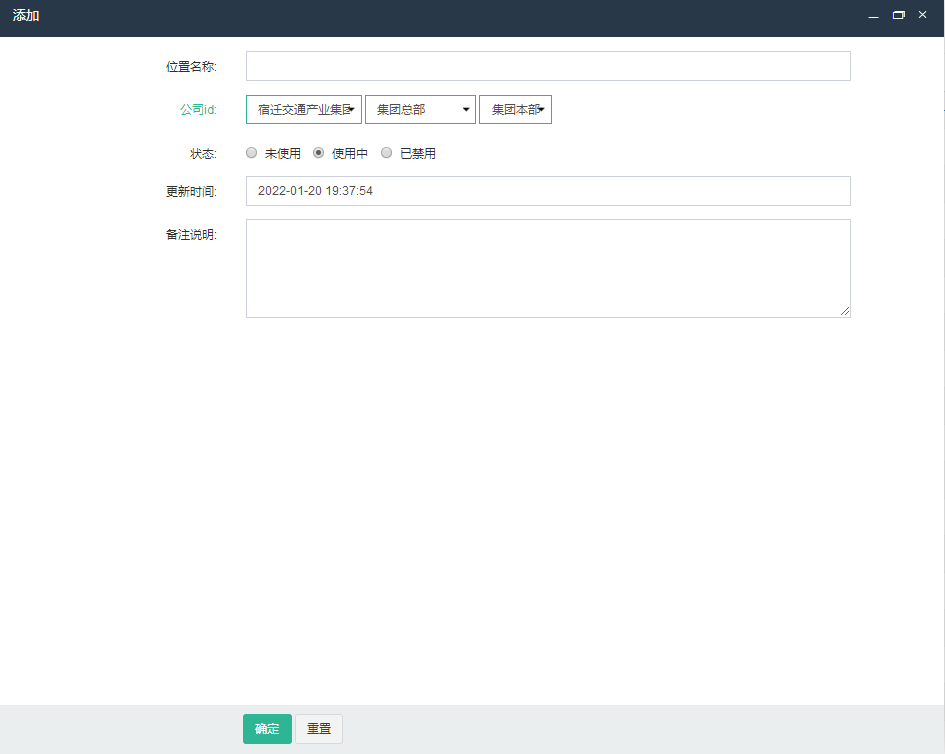Click the 状态 field label
Viewport: 945px width, 754px height.
point(203,154)
